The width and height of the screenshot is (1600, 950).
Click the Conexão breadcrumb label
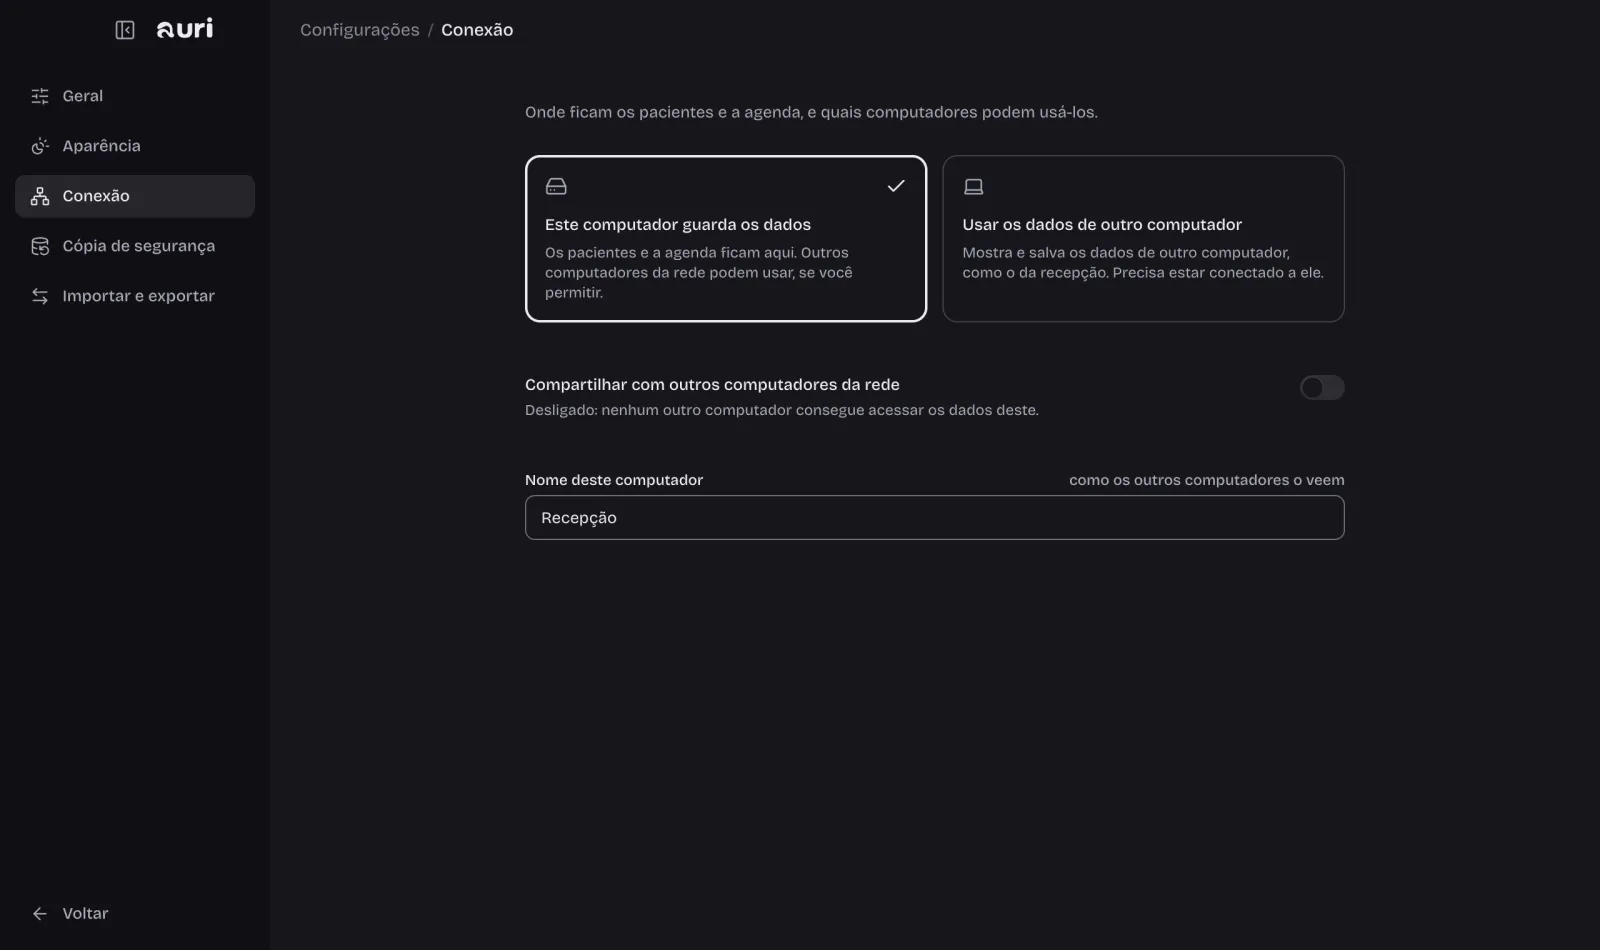tap(477, 30)
